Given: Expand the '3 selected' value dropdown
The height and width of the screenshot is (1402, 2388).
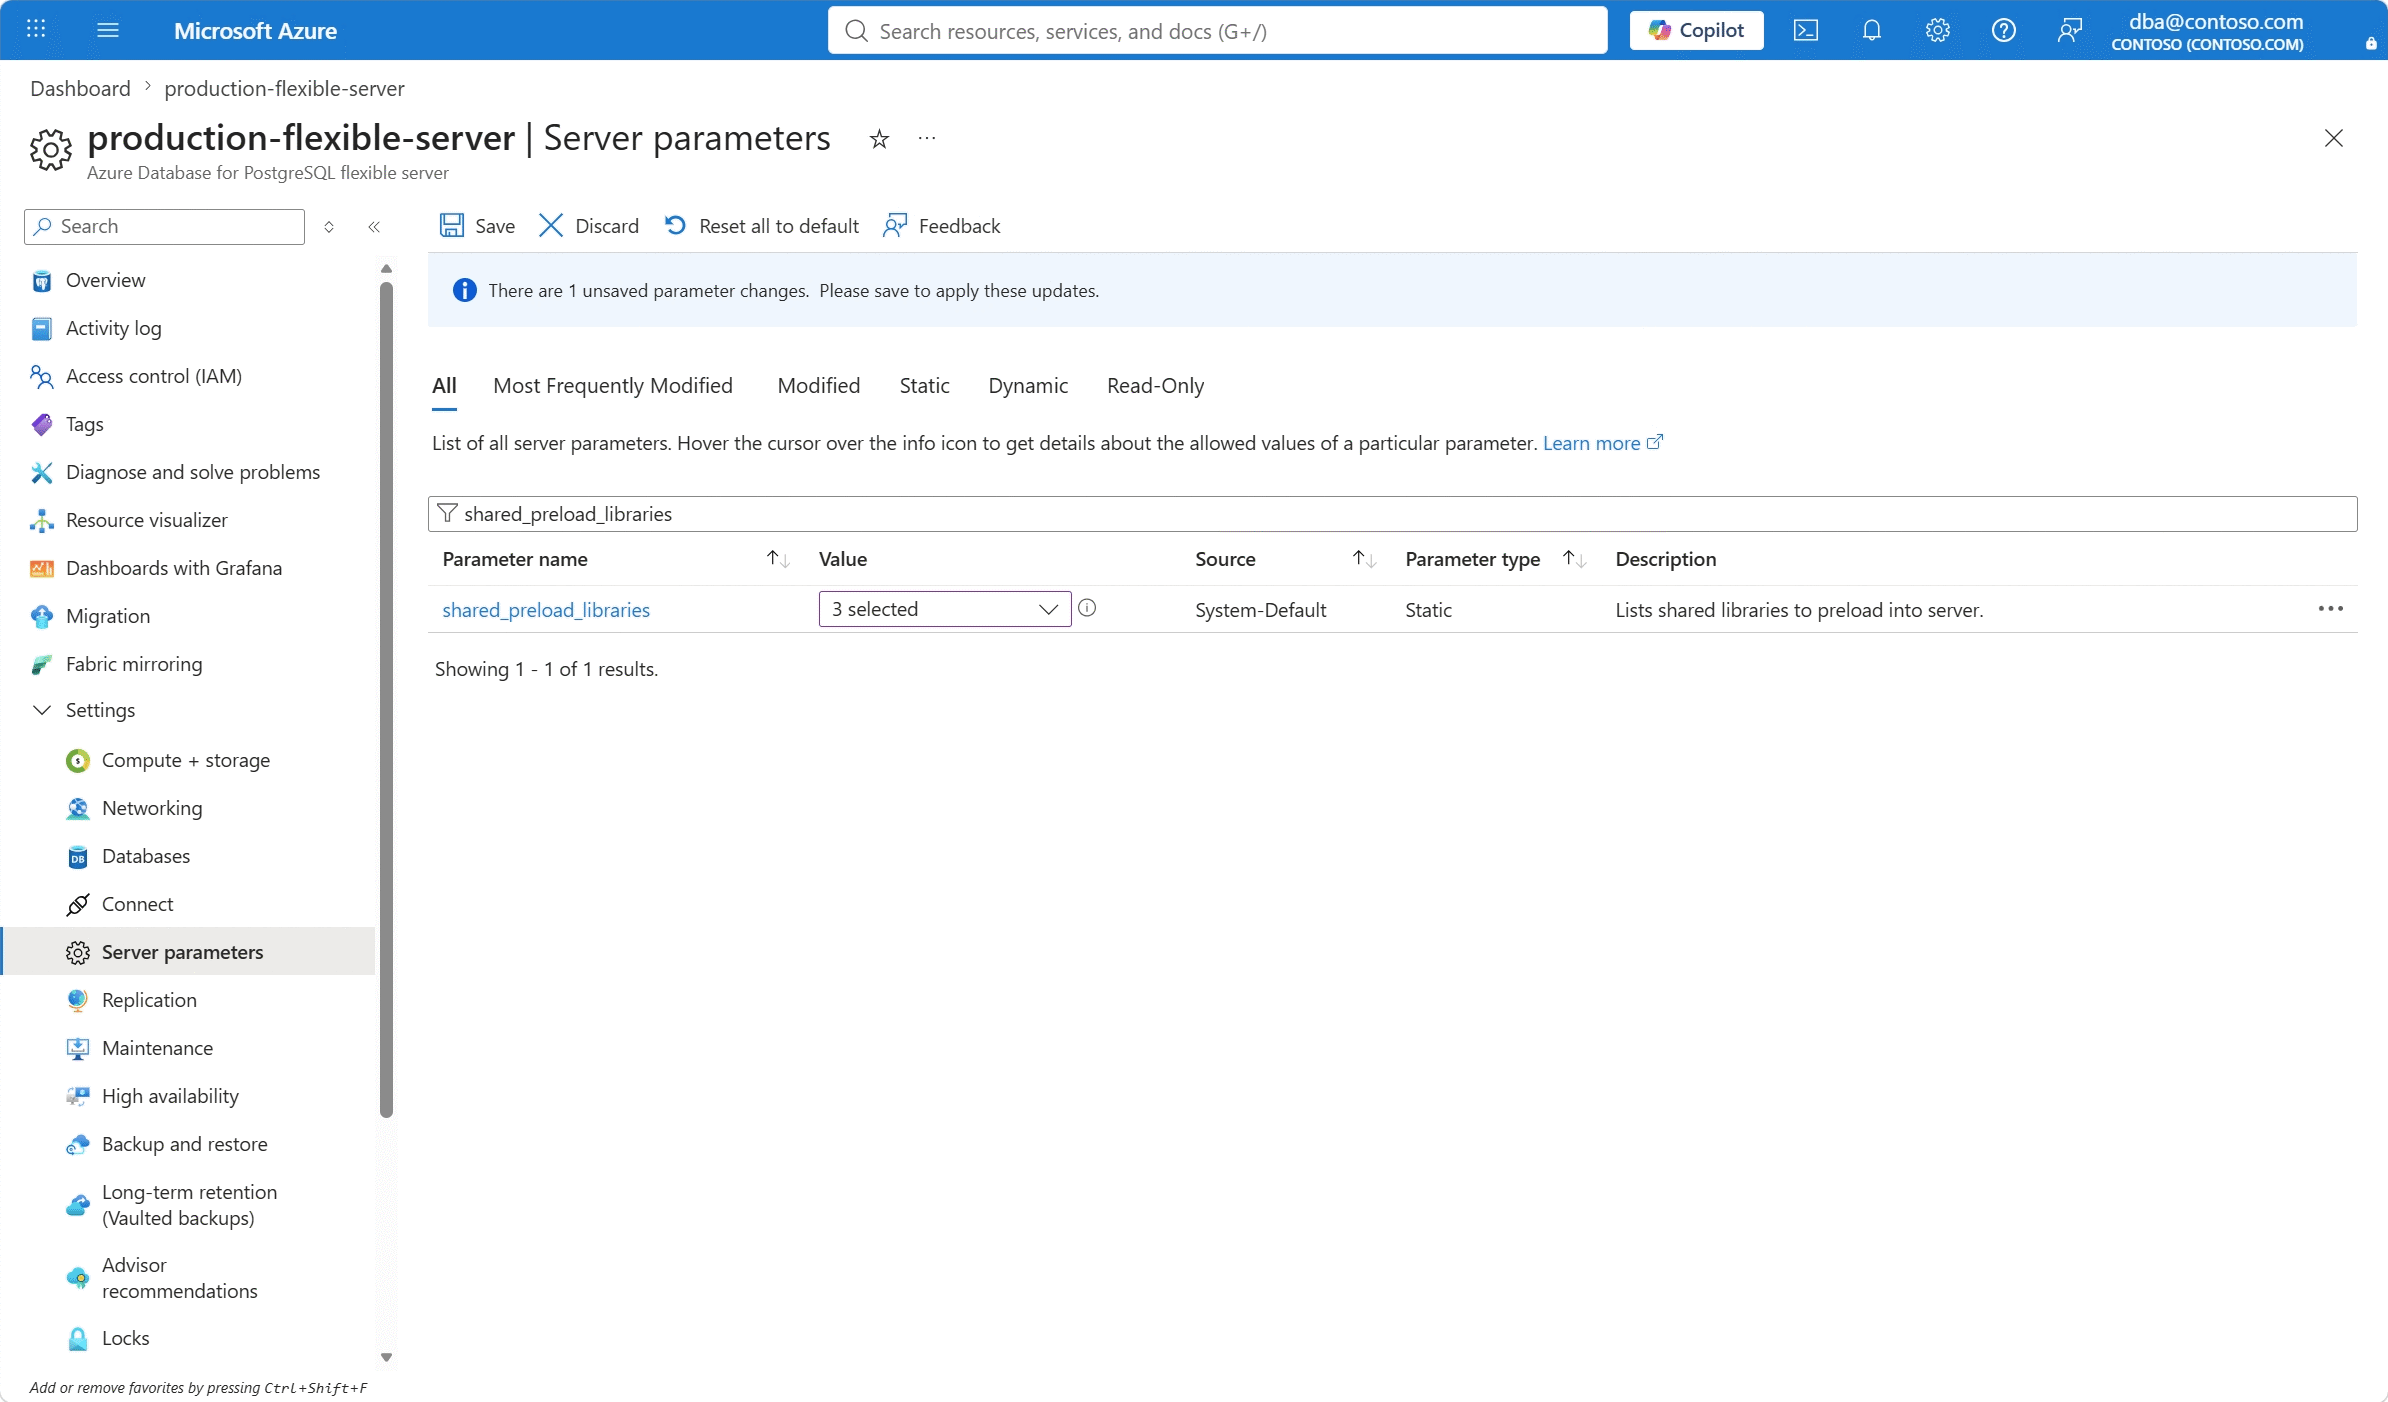Looking at the screenshot, I should 945,609.
